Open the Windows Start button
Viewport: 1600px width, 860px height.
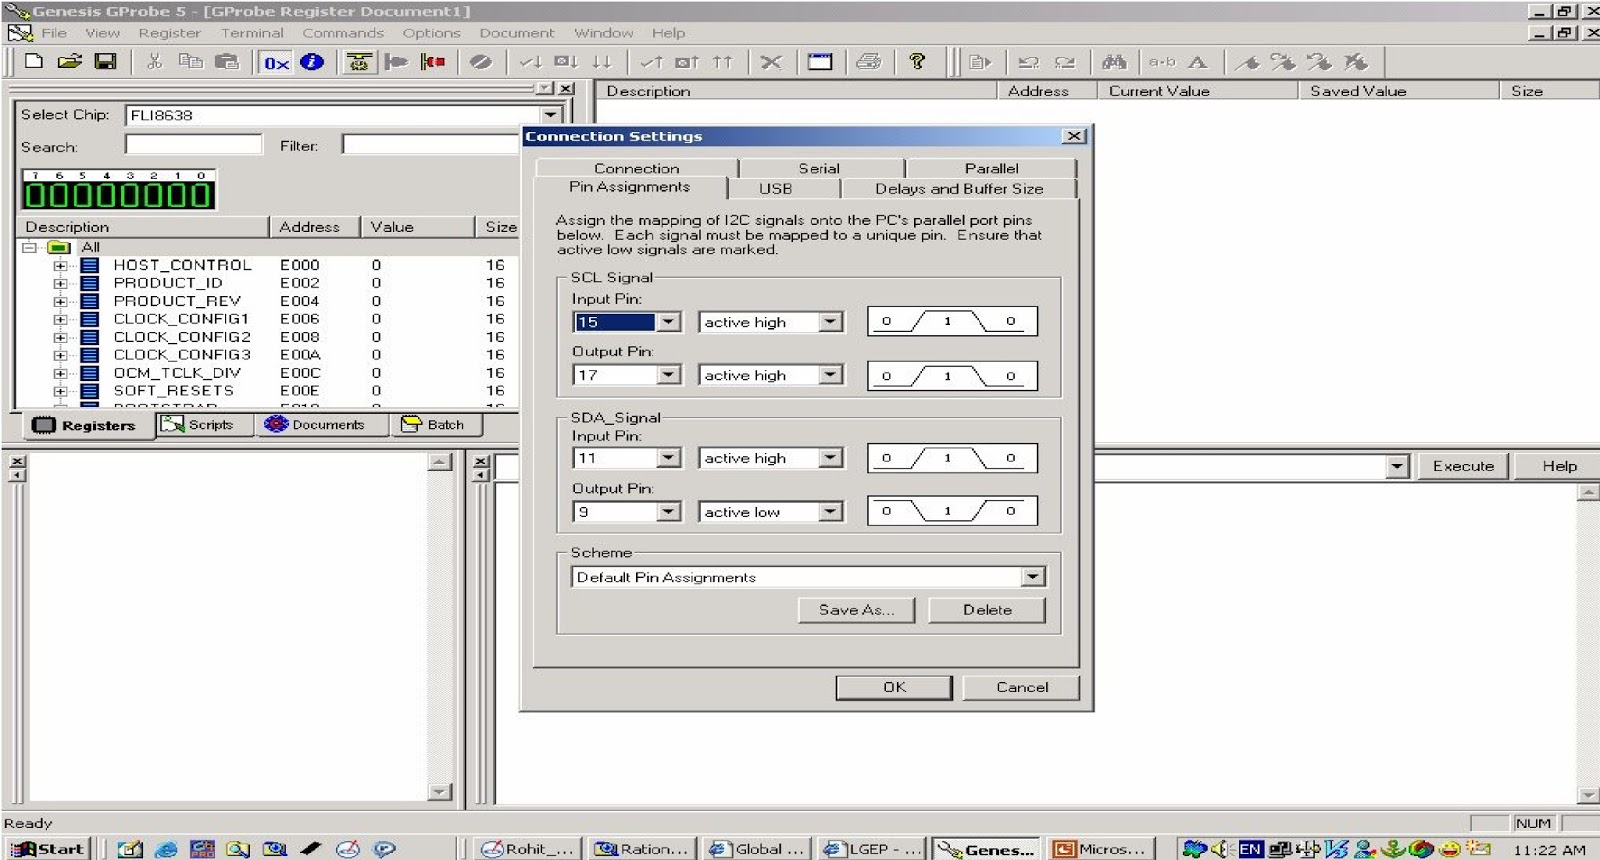point(48,849)
